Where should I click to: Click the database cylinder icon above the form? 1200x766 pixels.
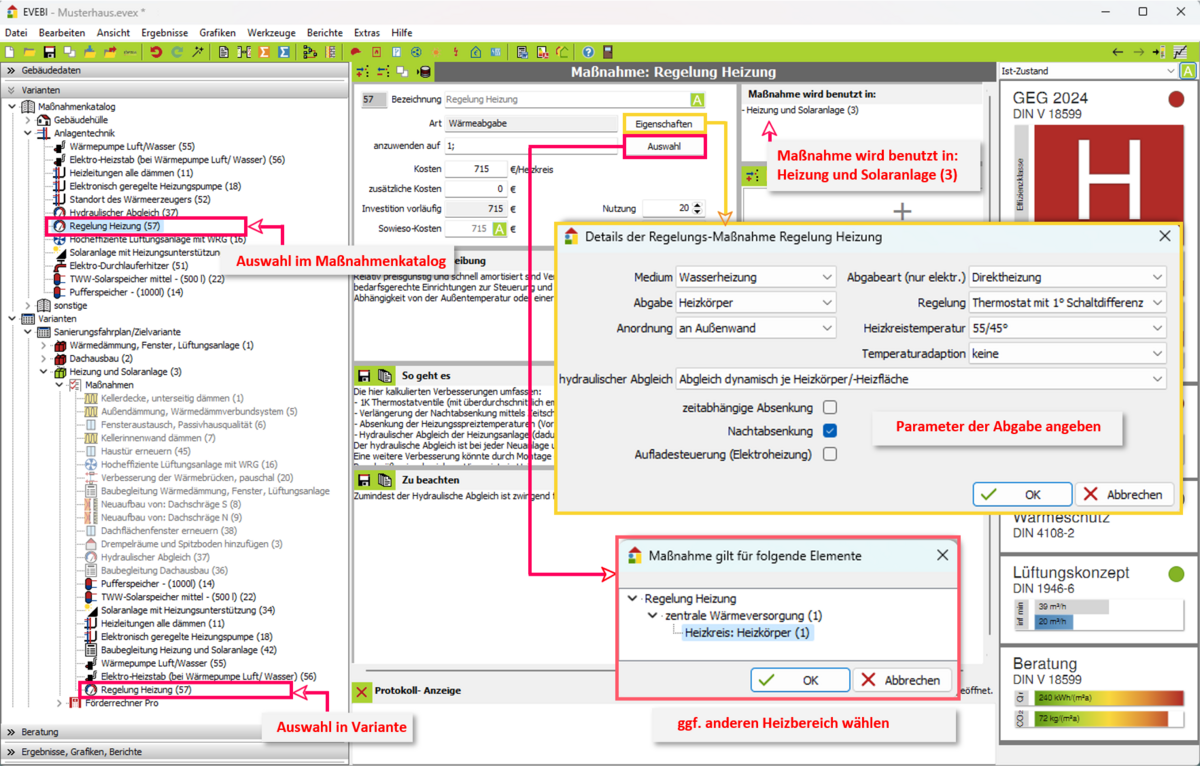424,72
